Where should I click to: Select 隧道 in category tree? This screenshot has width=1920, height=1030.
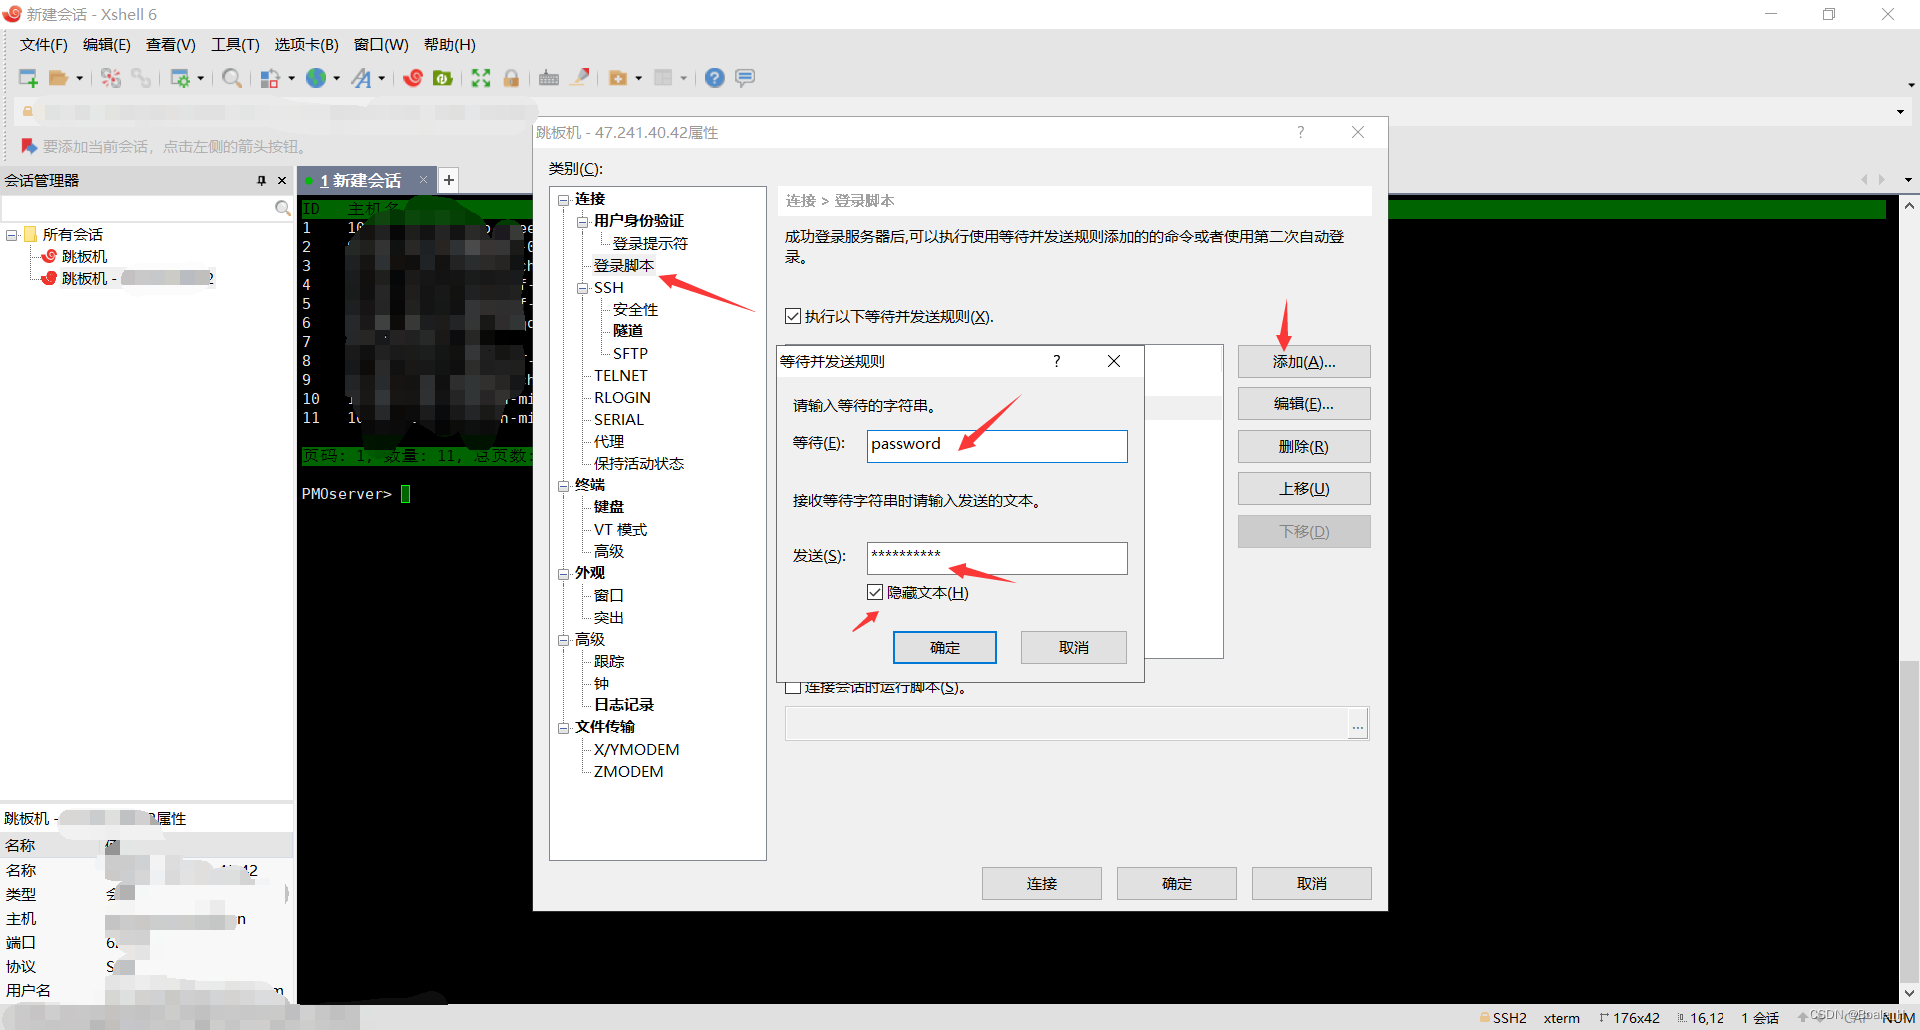pyautogui.click(x=628, y=331)
